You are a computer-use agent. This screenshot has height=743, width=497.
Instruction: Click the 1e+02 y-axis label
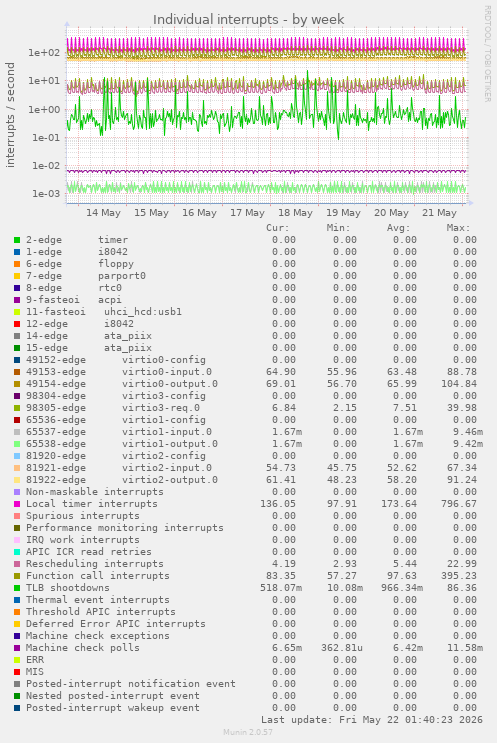[44, 53]
